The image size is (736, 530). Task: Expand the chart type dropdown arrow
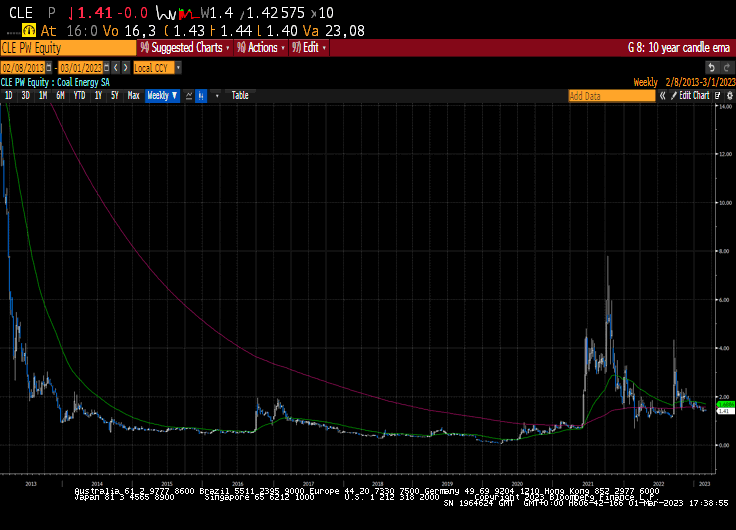coord(217,96)
